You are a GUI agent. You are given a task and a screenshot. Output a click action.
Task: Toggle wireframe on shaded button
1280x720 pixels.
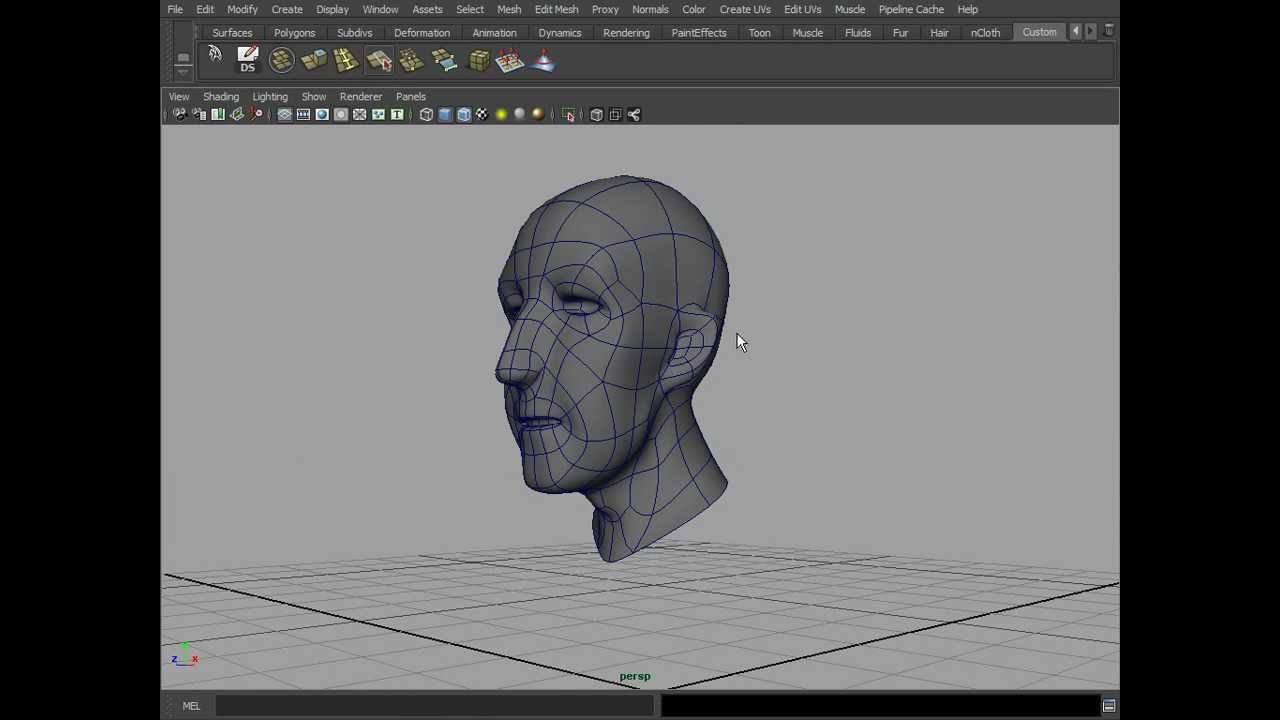(x=464, y=115)
